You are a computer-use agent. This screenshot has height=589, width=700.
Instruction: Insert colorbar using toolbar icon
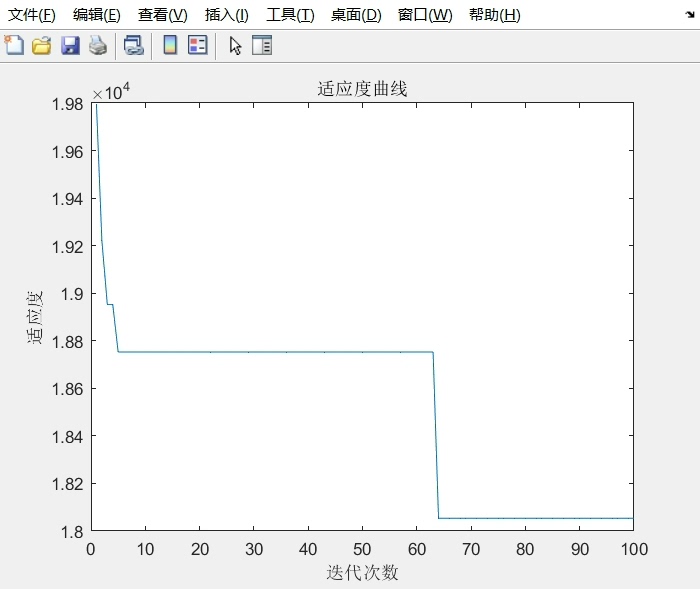coord(170,45)
